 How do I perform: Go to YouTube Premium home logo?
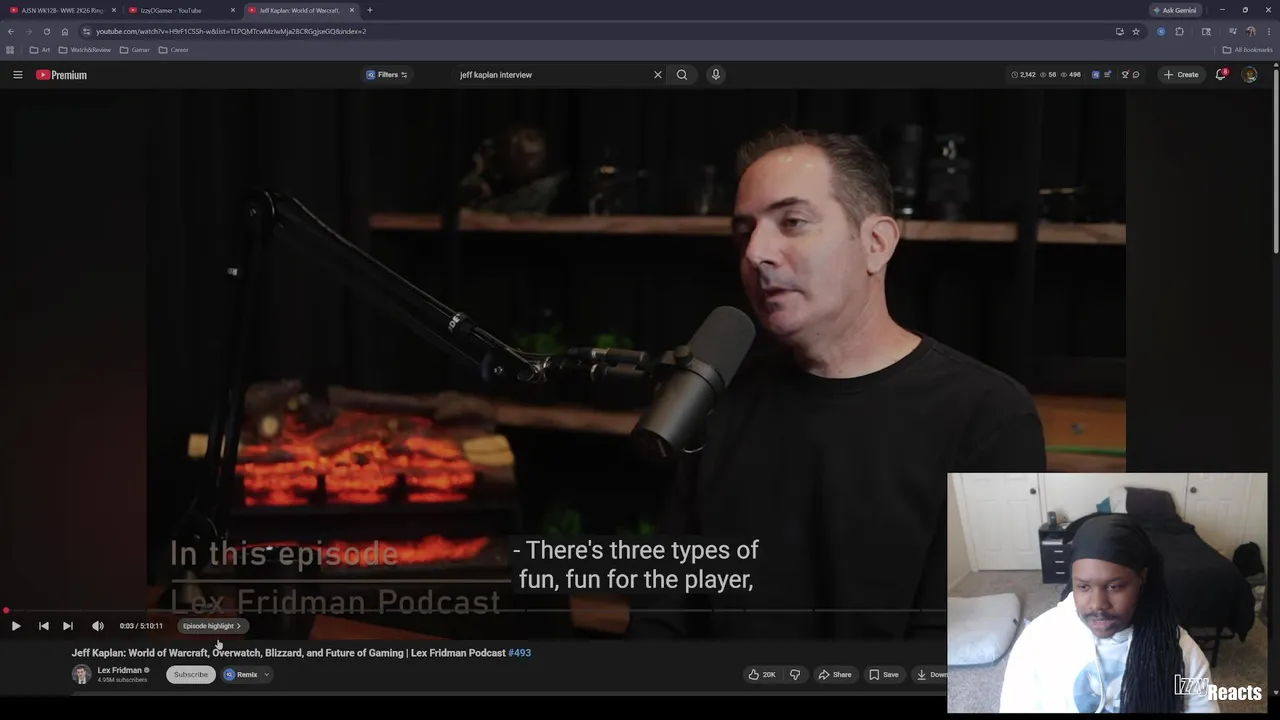coord(62,75)
